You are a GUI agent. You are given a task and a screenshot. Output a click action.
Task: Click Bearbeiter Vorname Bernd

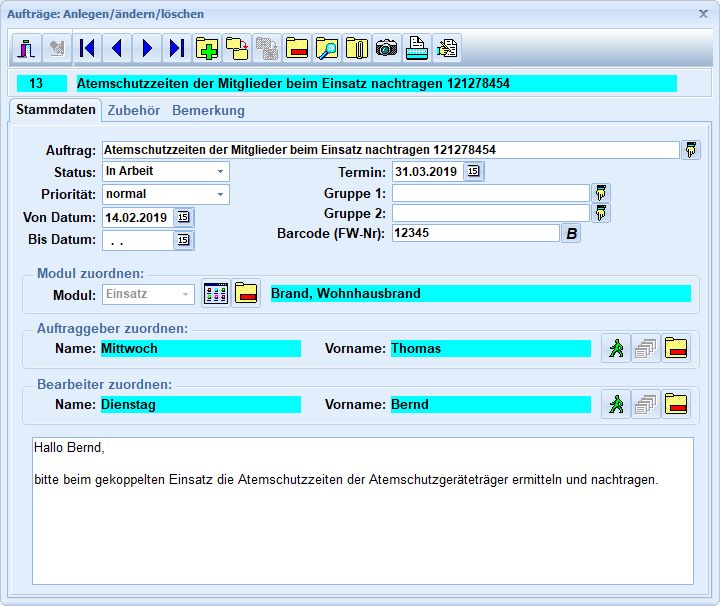tap(491, 404)
